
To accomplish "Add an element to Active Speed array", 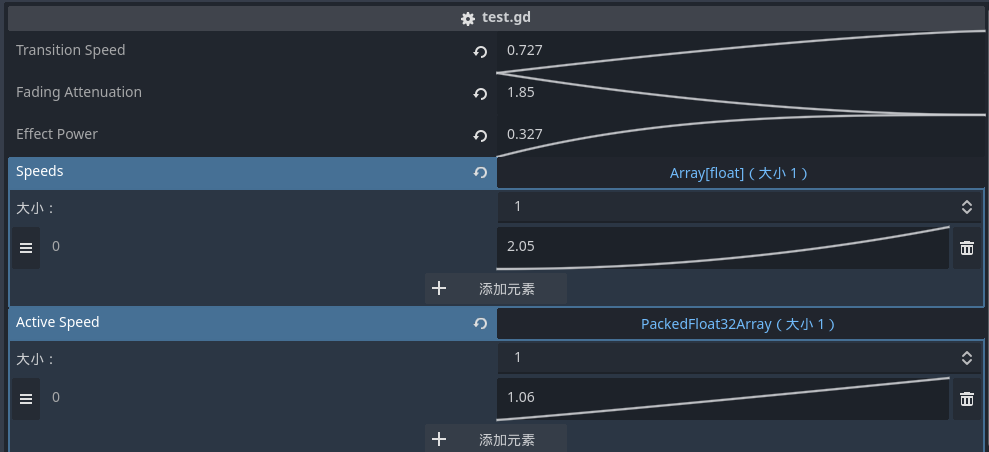I will point(496,439).
